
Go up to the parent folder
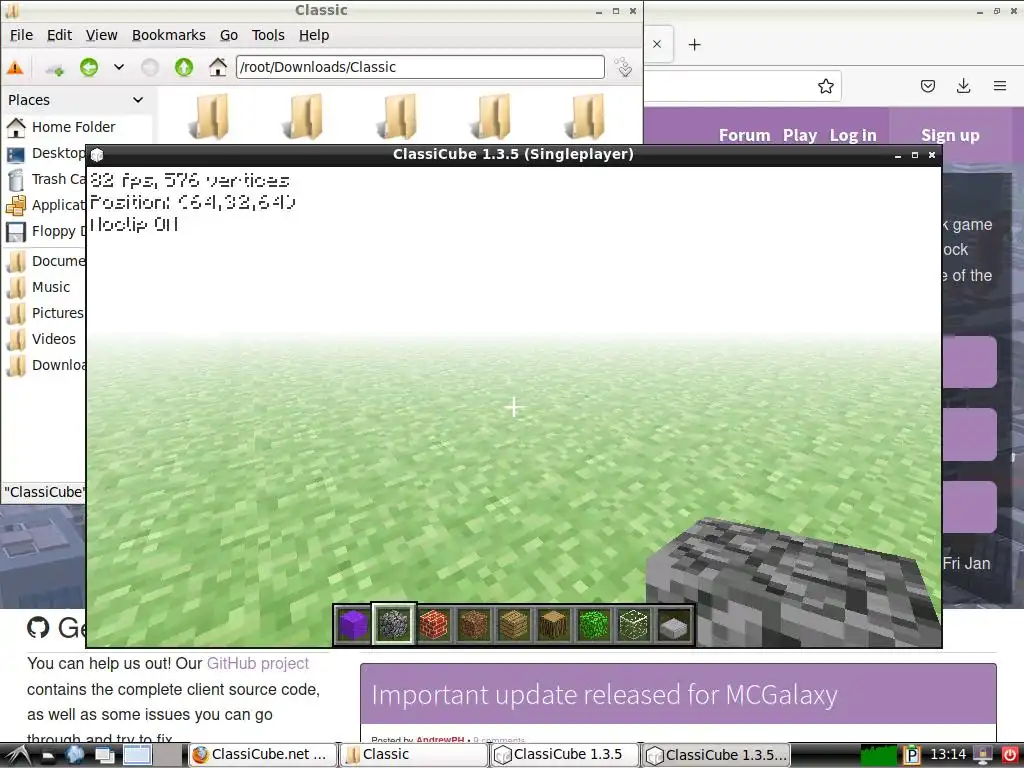click(184, 67)
